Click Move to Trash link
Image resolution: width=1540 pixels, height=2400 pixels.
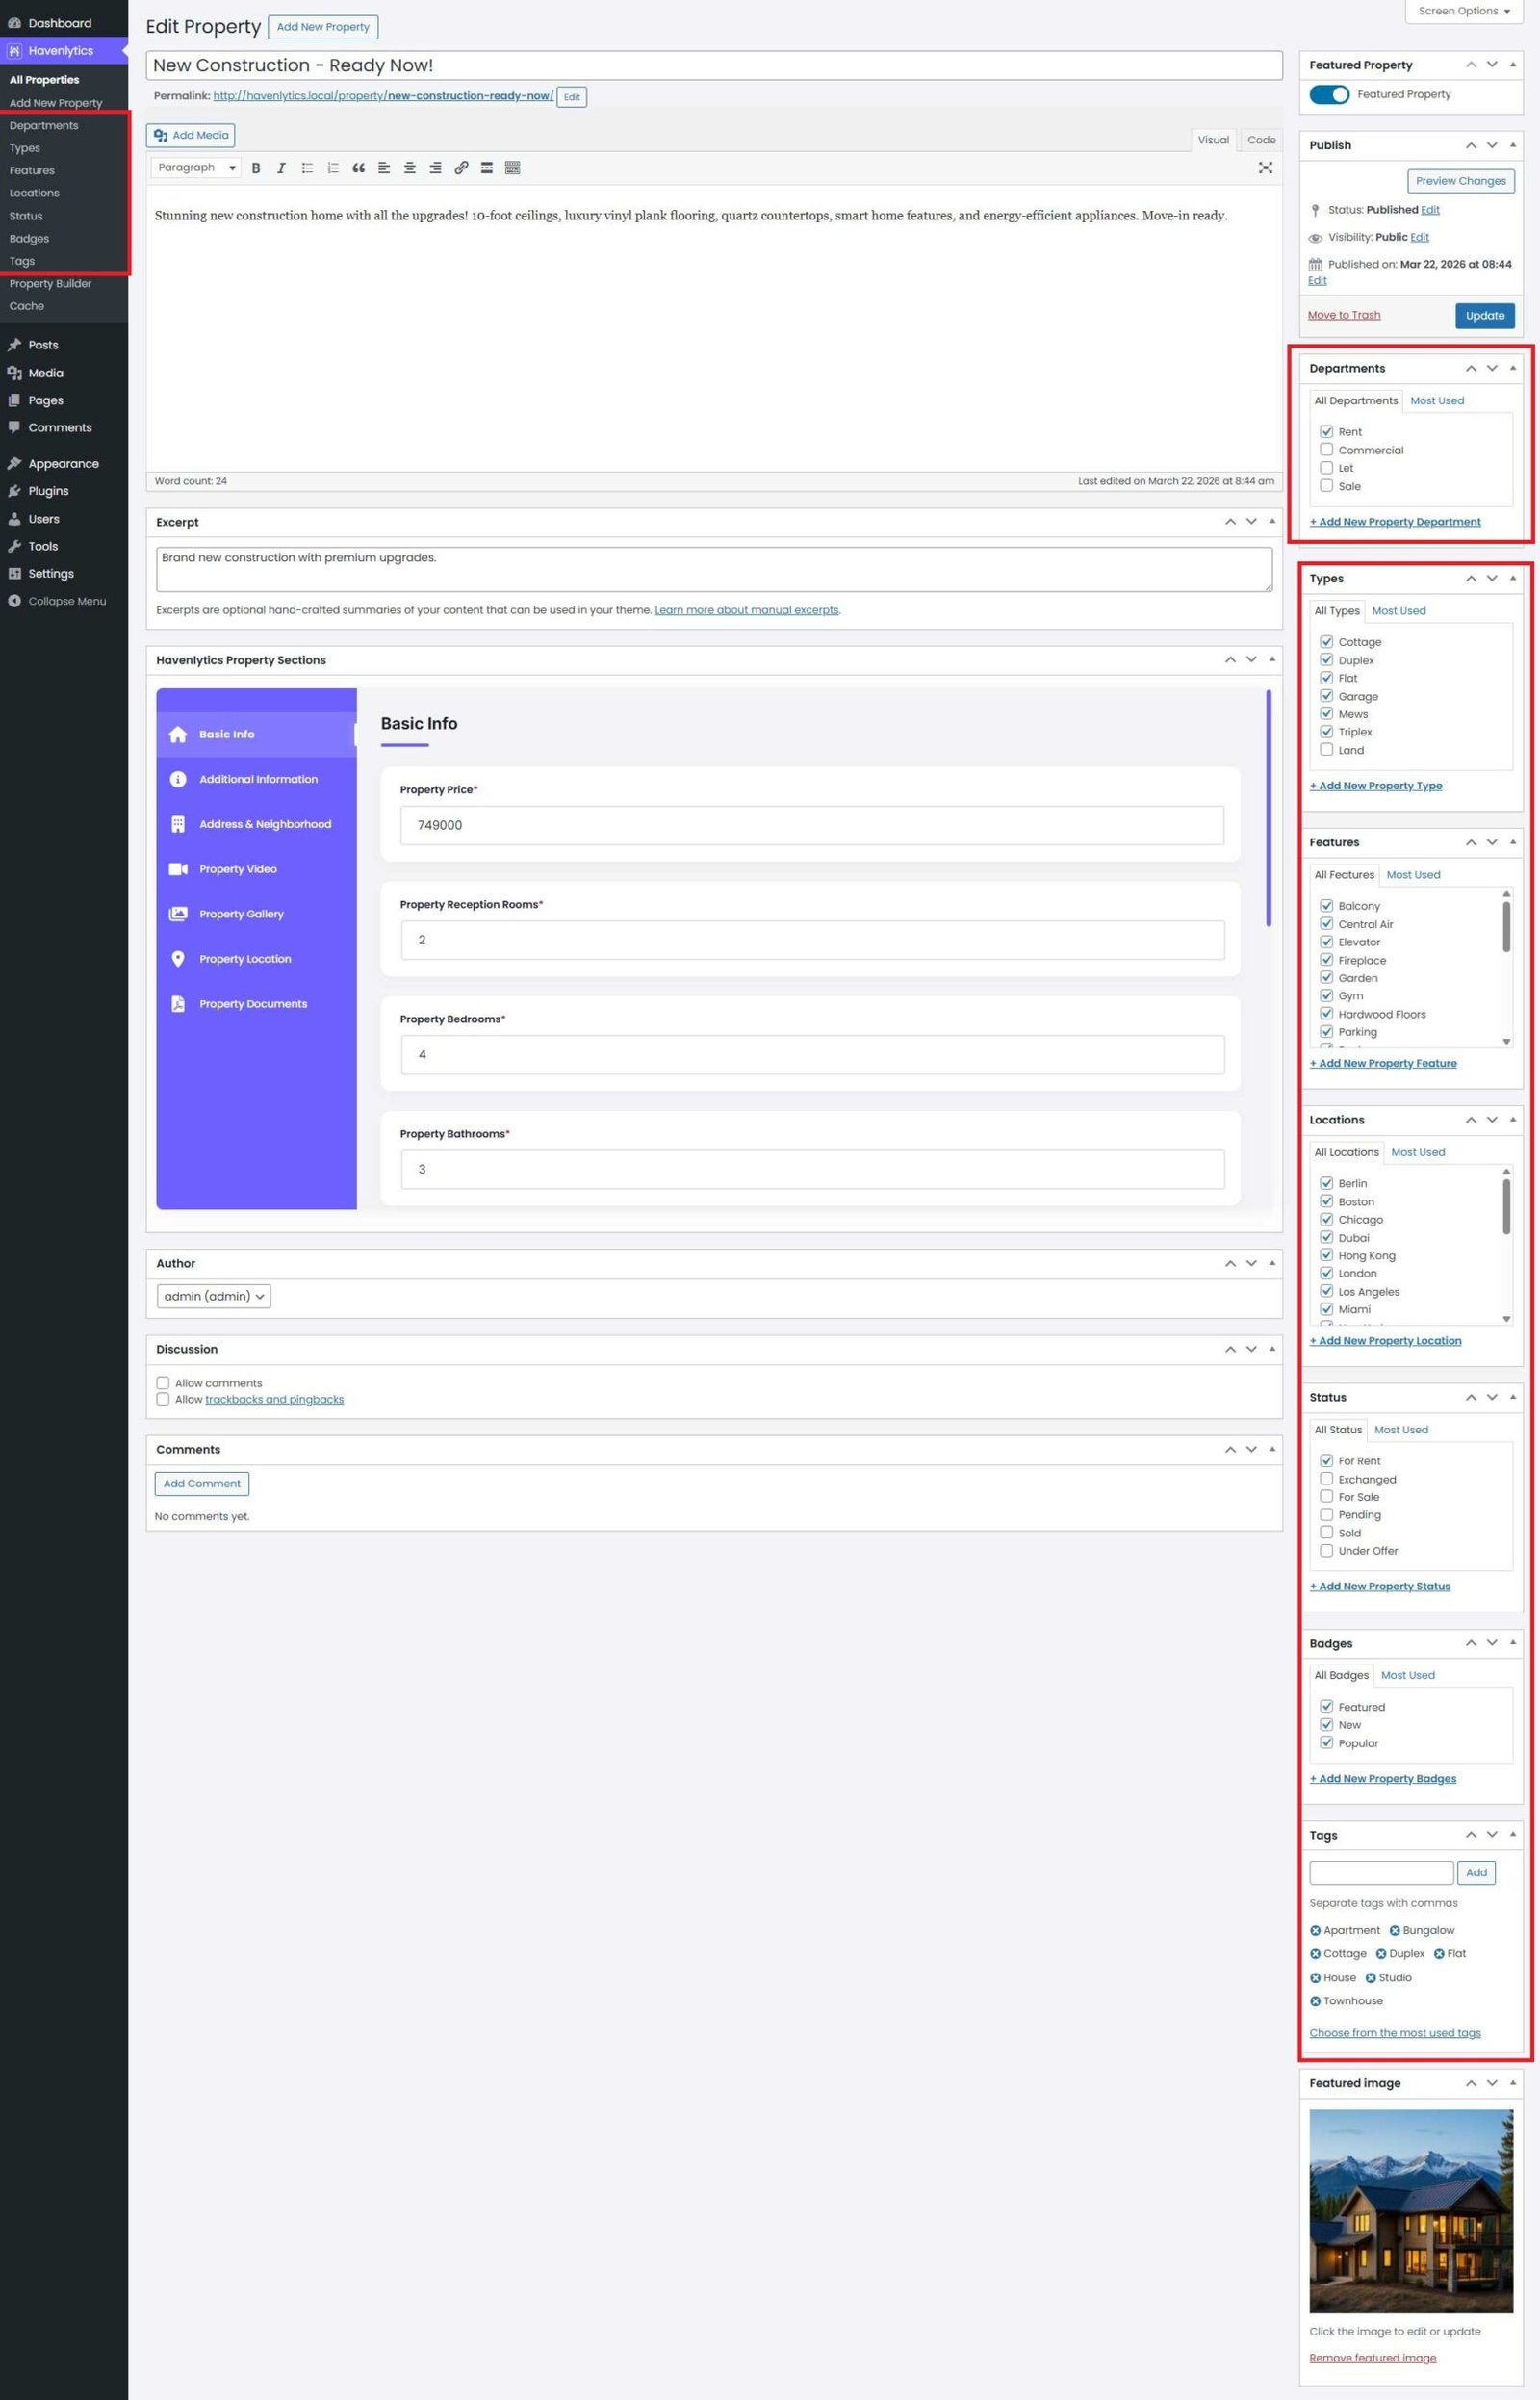click(x=1344, y=315)
